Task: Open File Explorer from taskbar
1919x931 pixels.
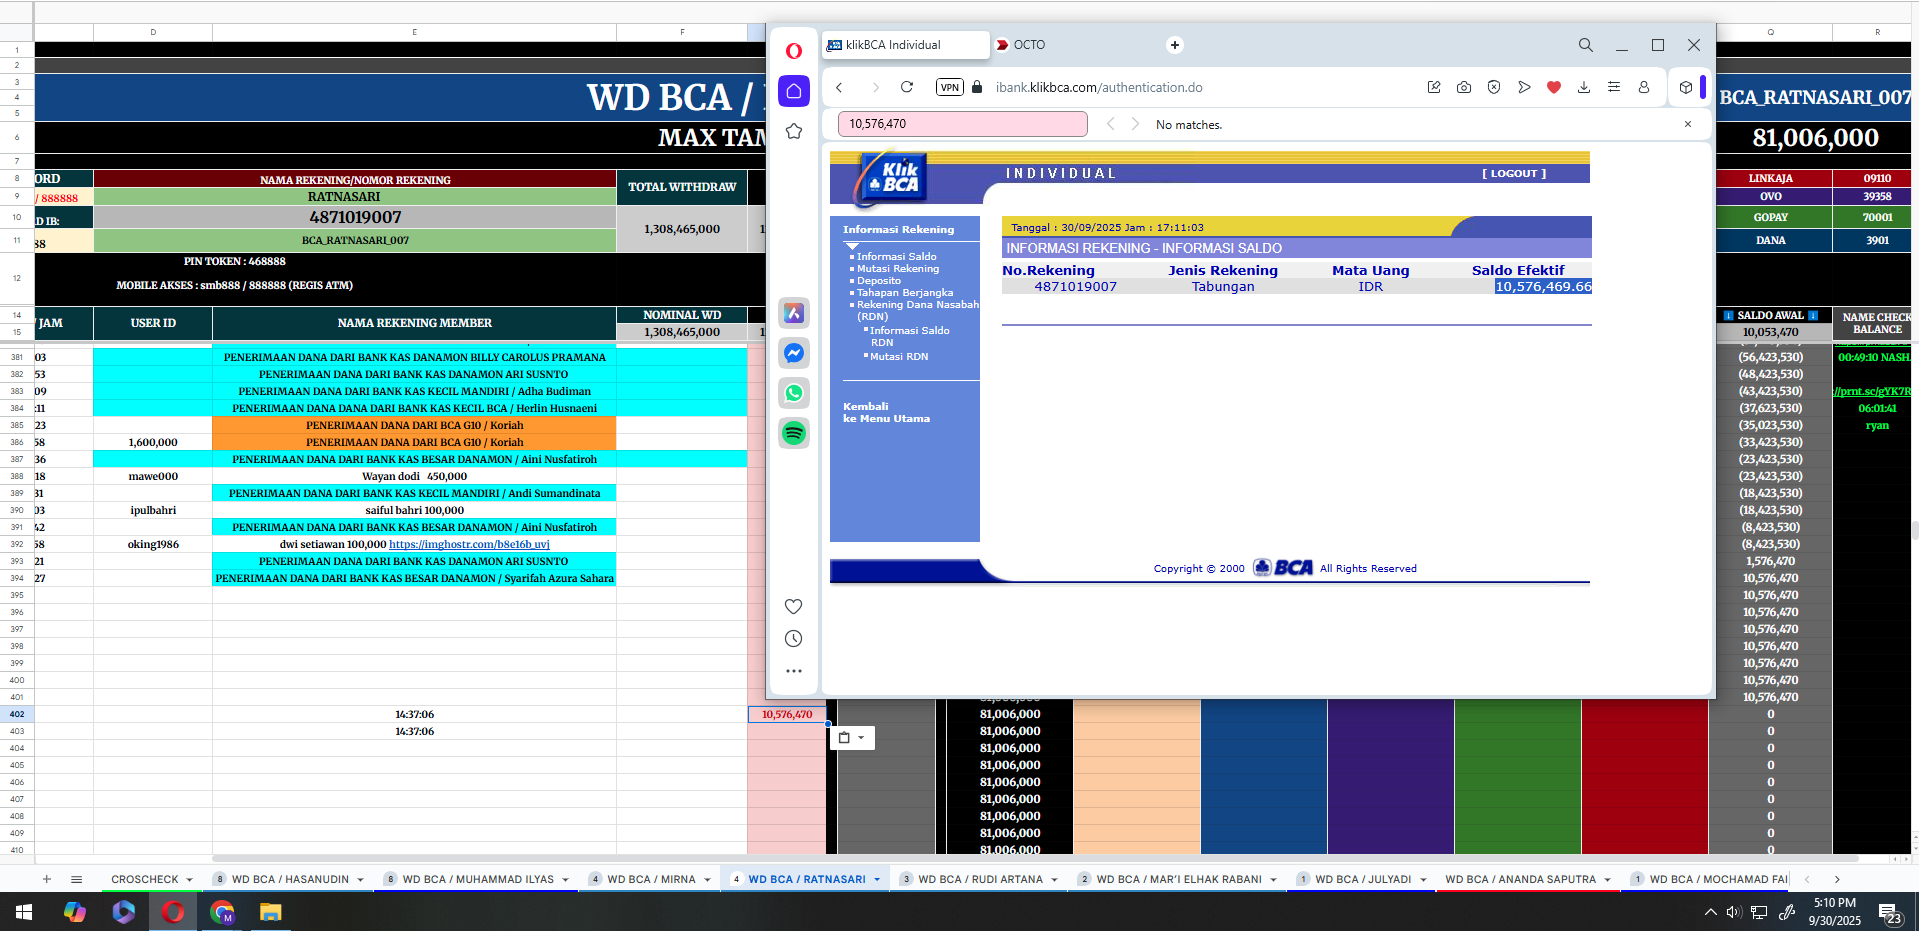Action: pos(270,912)
